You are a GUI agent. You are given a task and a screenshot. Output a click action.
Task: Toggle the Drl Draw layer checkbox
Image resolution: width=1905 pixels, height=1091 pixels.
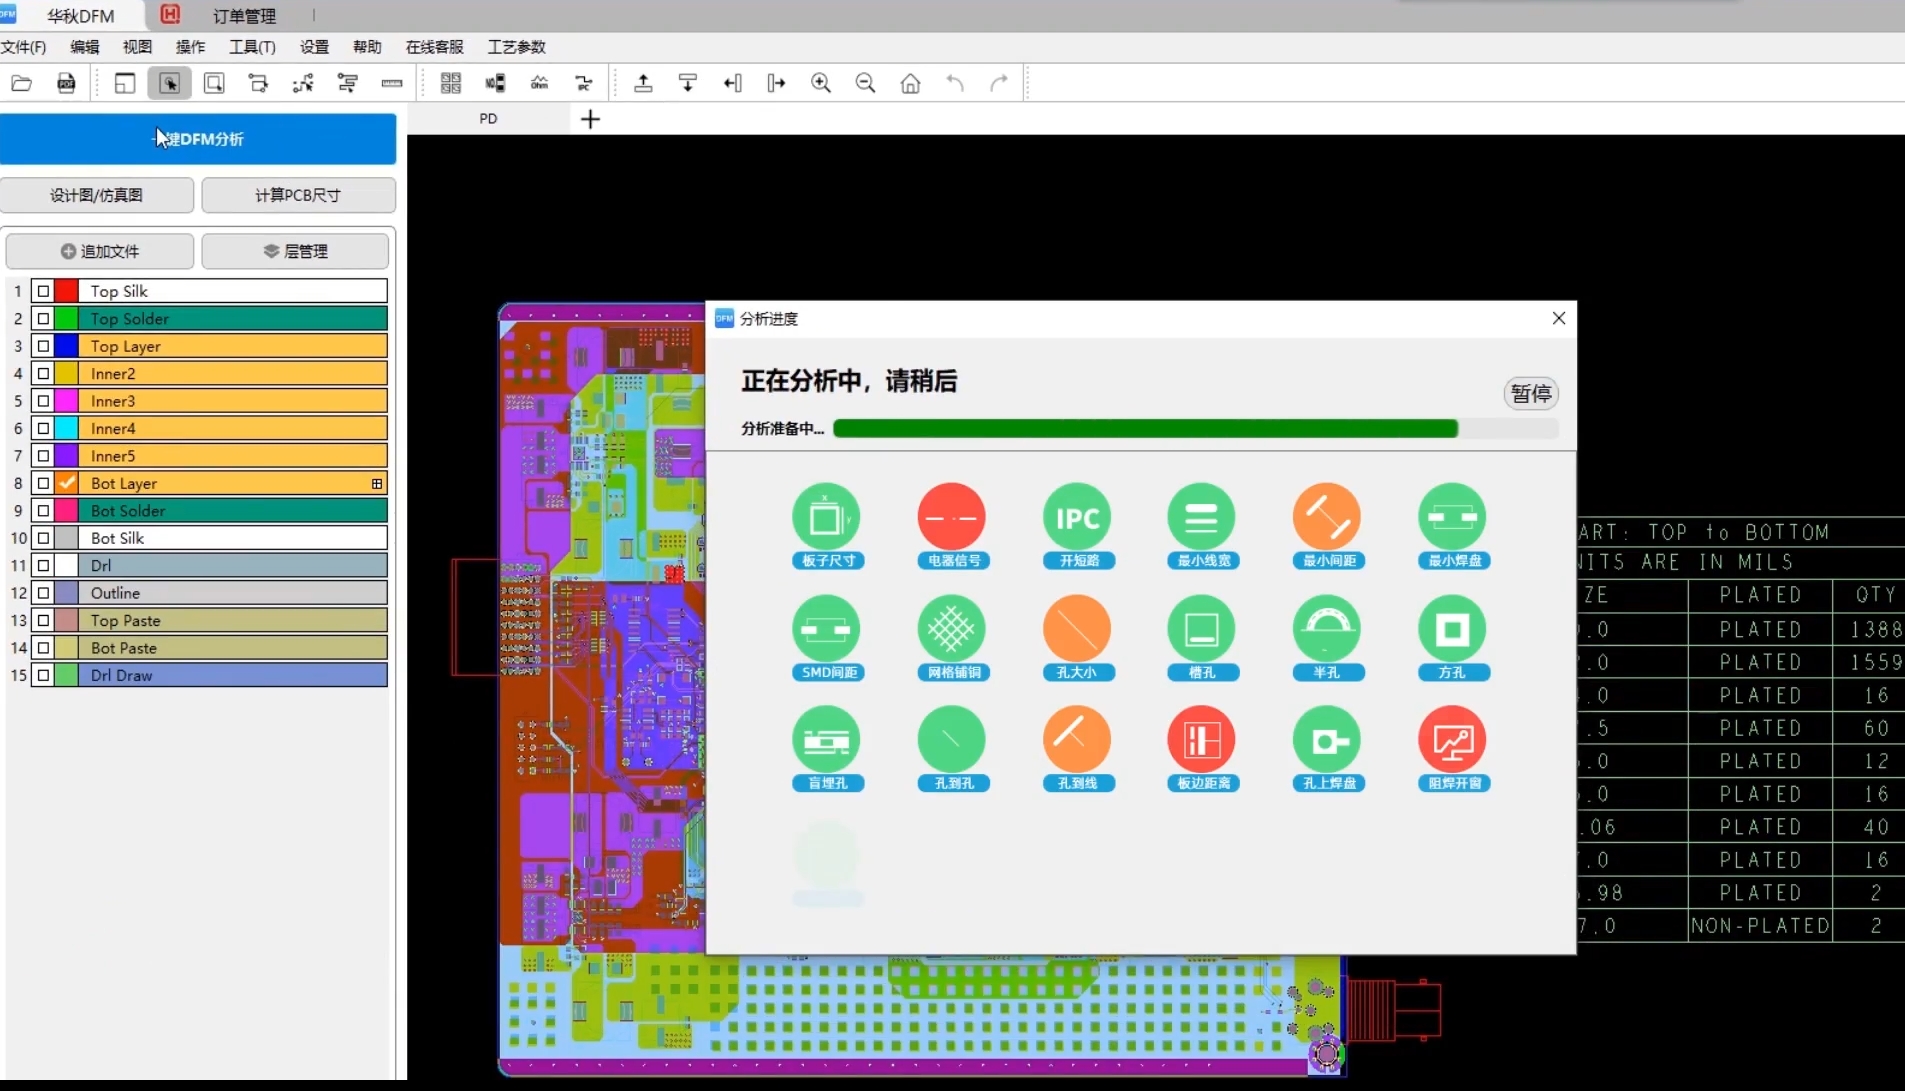pyautogui.click(x=43, y=675)
